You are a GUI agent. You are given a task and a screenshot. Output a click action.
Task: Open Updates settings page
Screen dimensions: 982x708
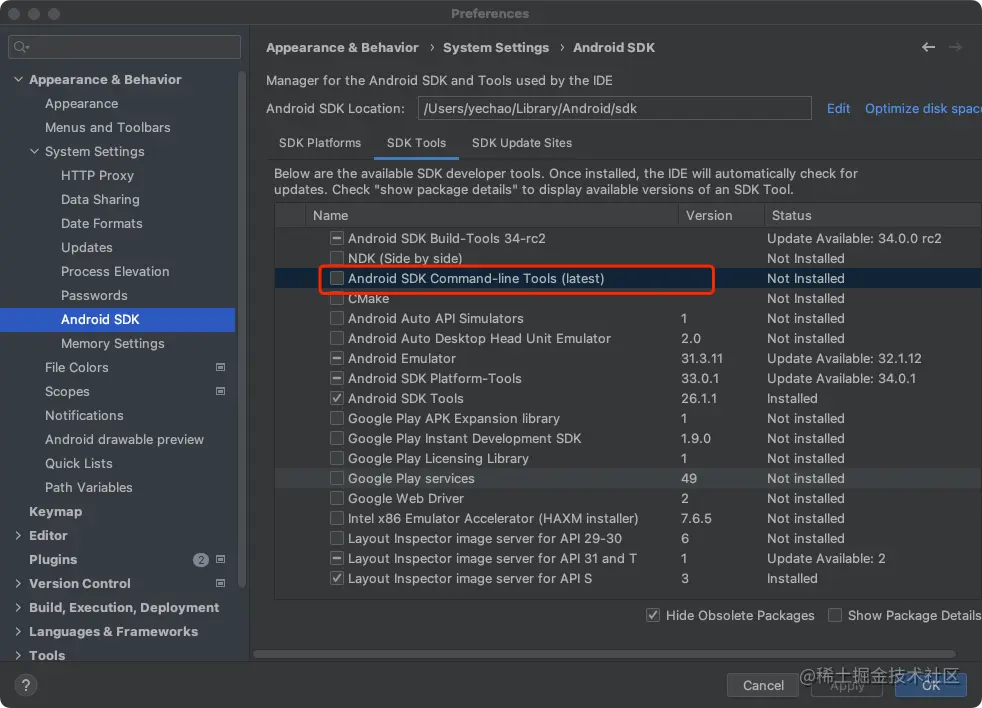point(86,247)
